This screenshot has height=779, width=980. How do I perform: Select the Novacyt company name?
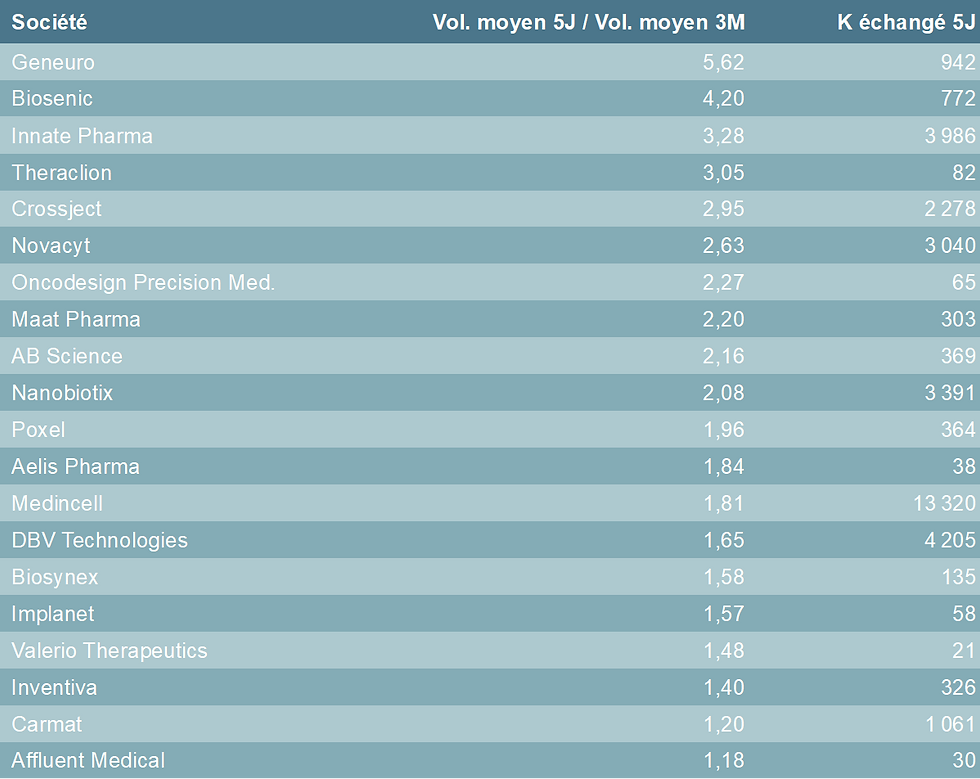tap(51, 246)
